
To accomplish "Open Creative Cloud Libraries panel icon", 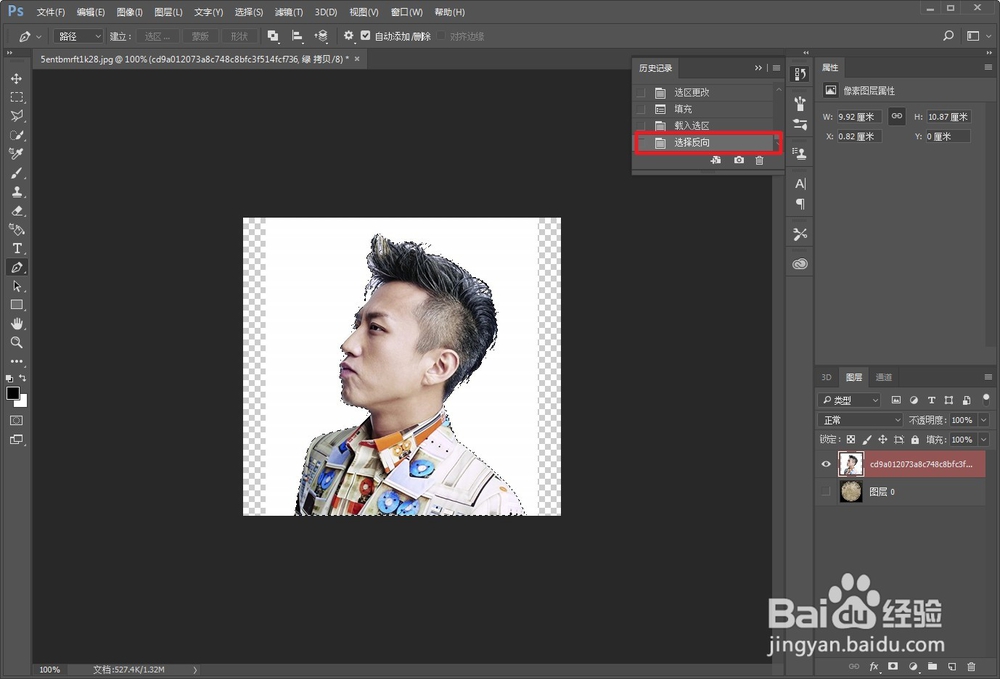I will click(x=800, y=263).
